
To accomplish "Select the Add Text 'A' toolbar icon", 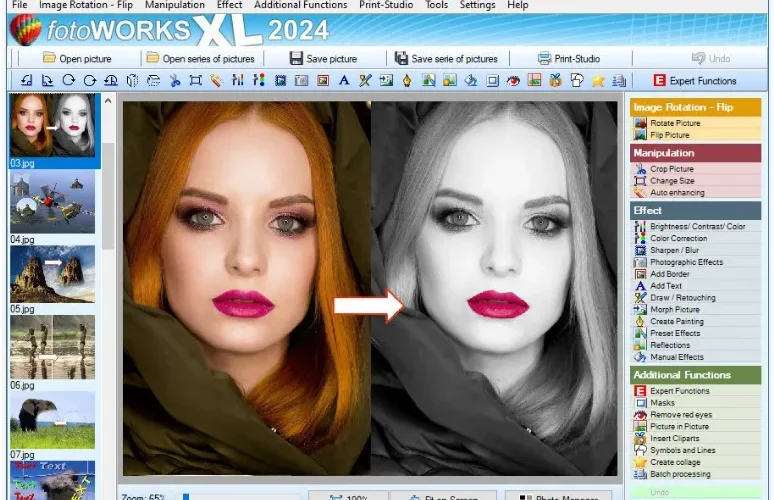I will pyautogui.click(x=344, y=80).
